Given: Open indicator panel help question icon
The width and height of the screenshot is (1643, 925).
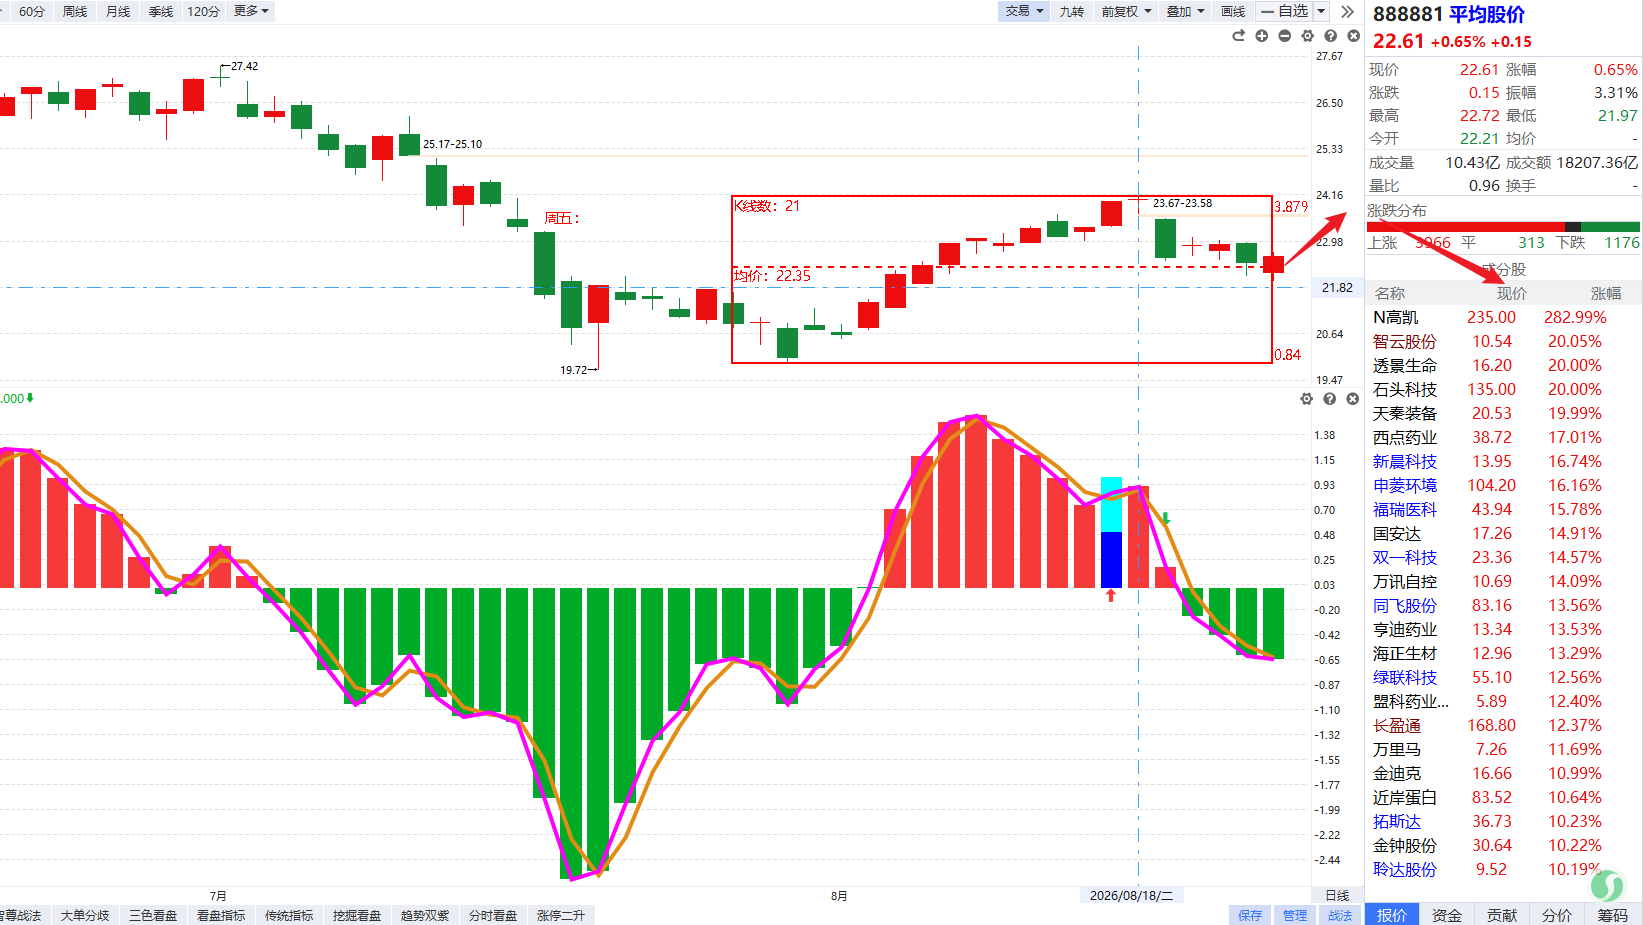Looking at the screenshot, I should (1329, 399).
